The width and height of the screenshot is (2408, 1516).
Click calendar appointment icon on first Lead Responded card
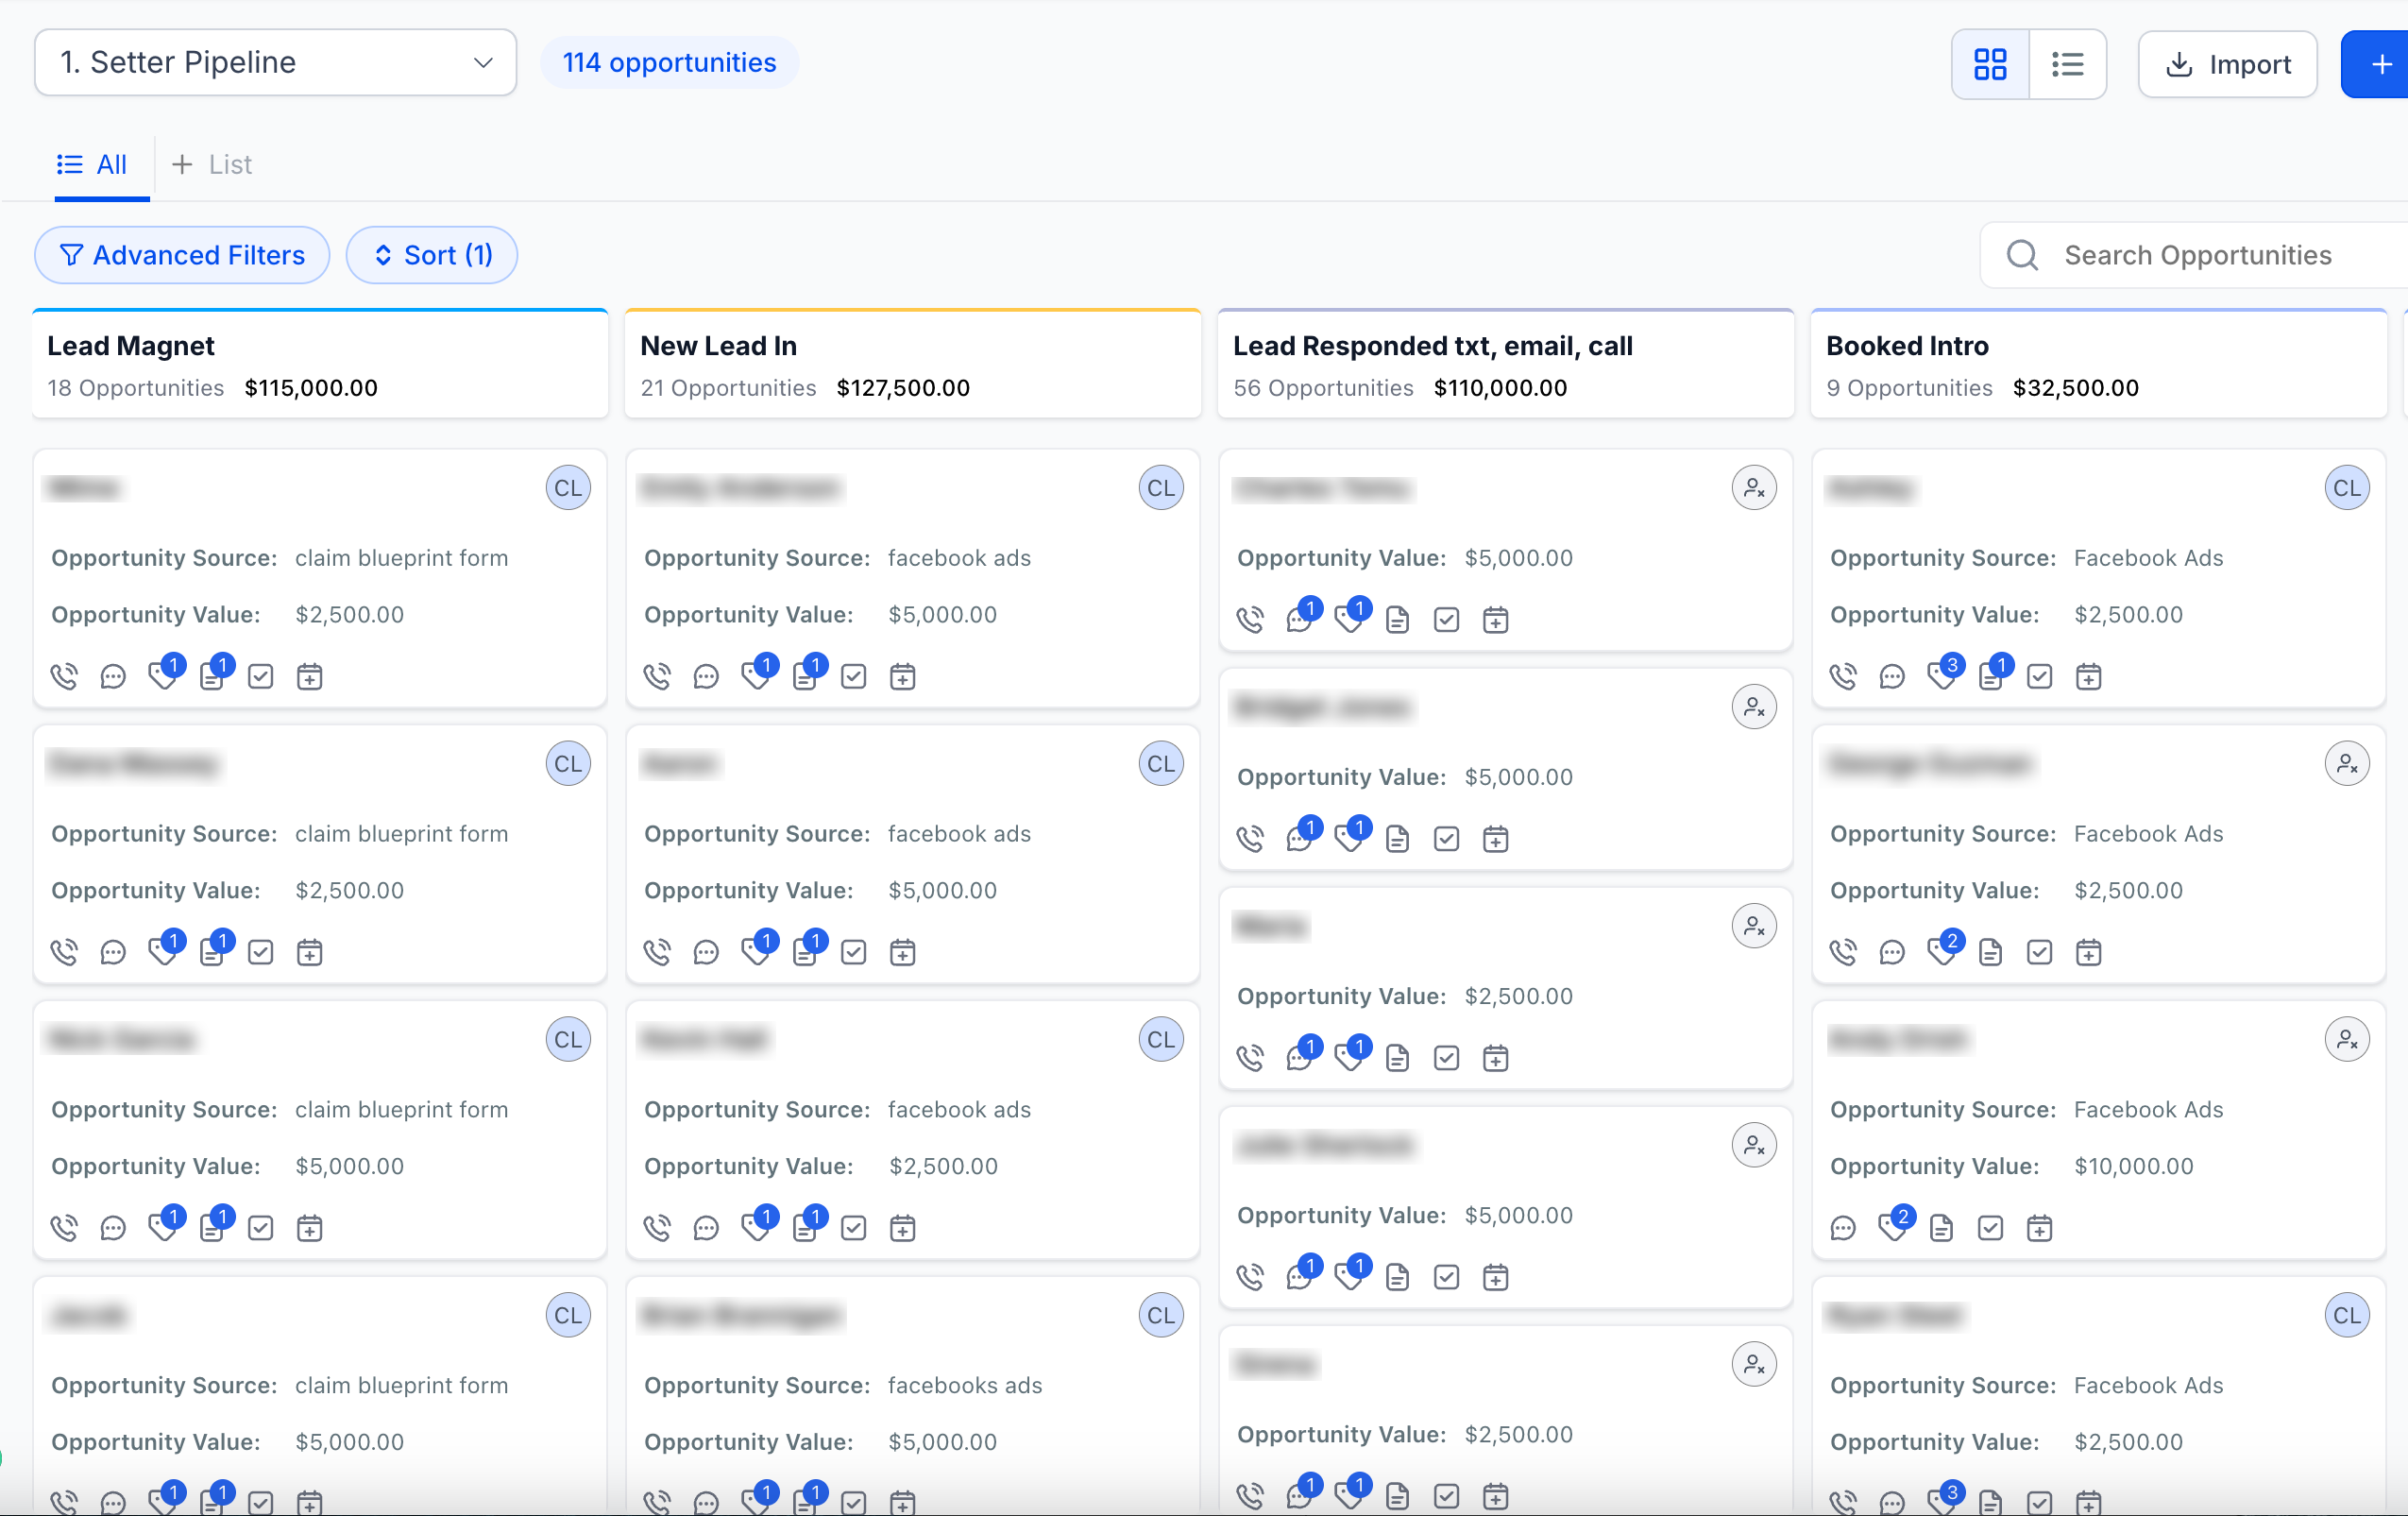pyautogui.click(x=1495, y=620)
